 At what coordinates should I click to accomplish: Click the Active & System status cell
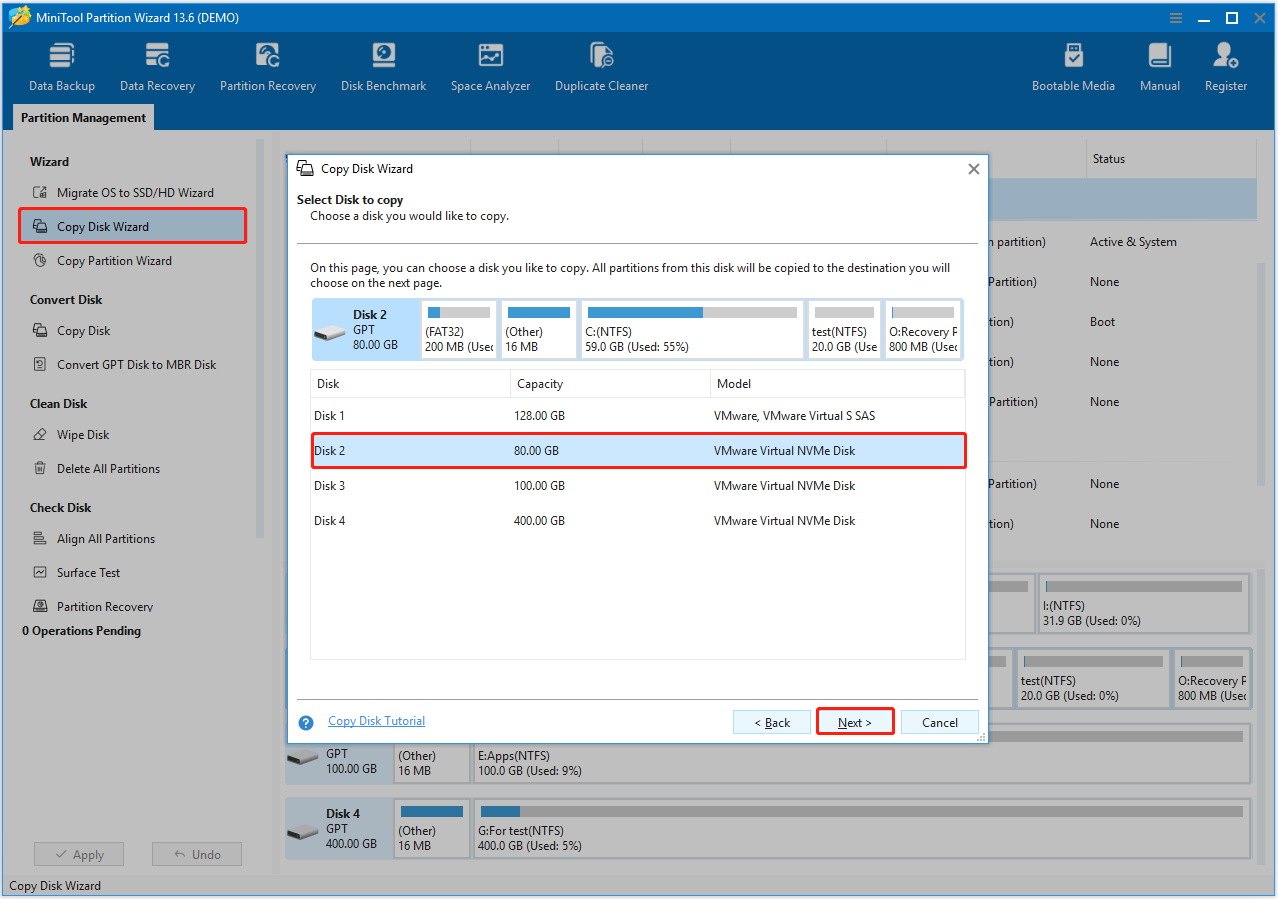tap(1133, 242)
